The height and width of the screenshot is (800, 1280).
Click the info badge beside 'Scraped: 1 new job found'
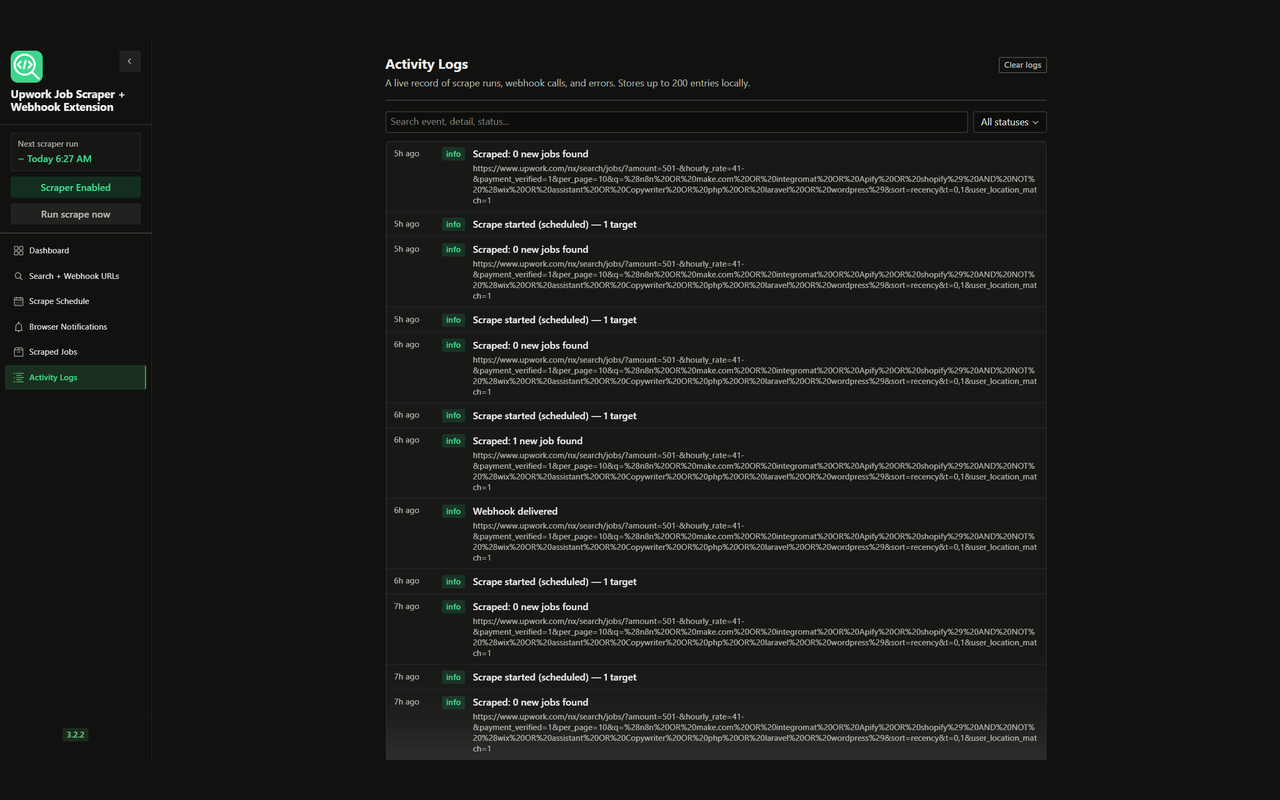point(454,441)
